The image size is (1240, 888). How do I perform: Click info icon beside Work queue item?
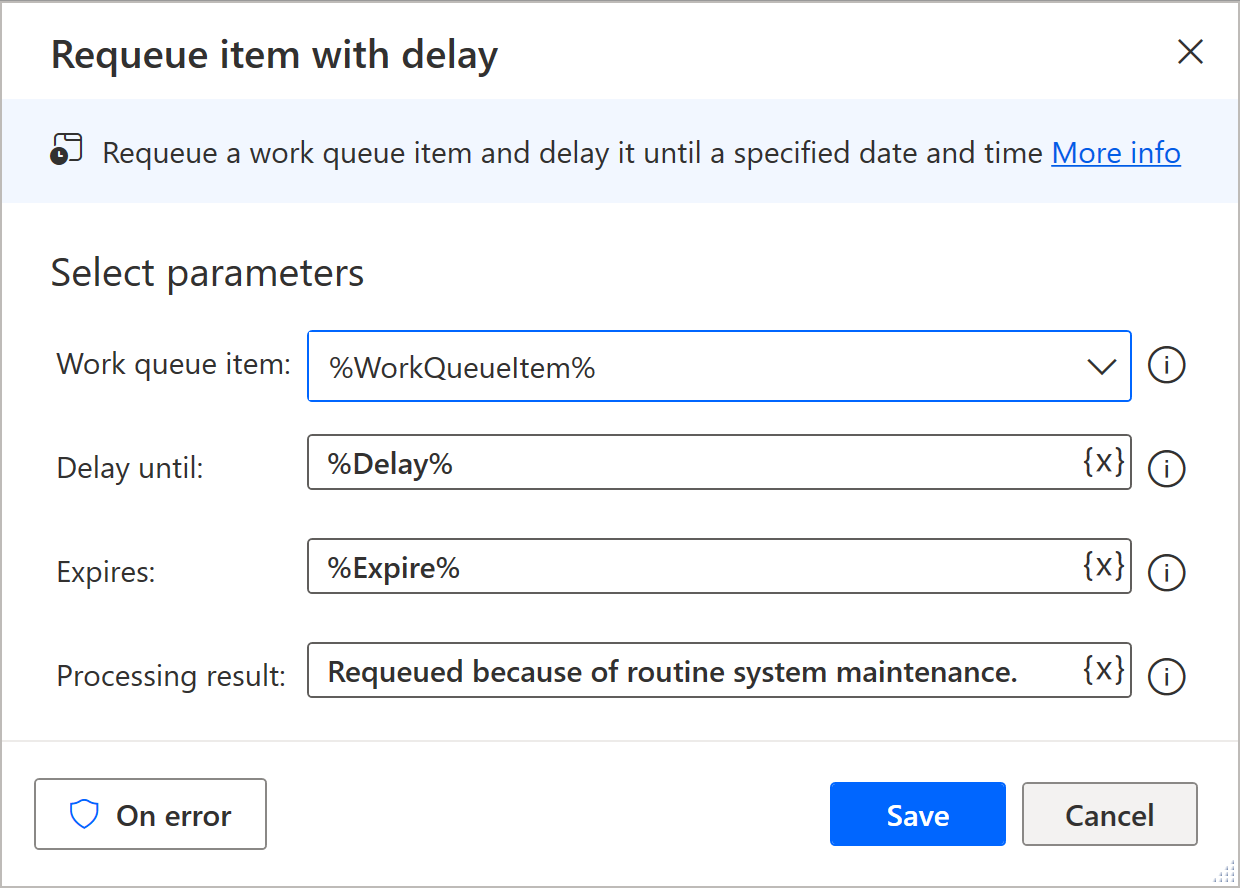click(x=1166, y=366)
